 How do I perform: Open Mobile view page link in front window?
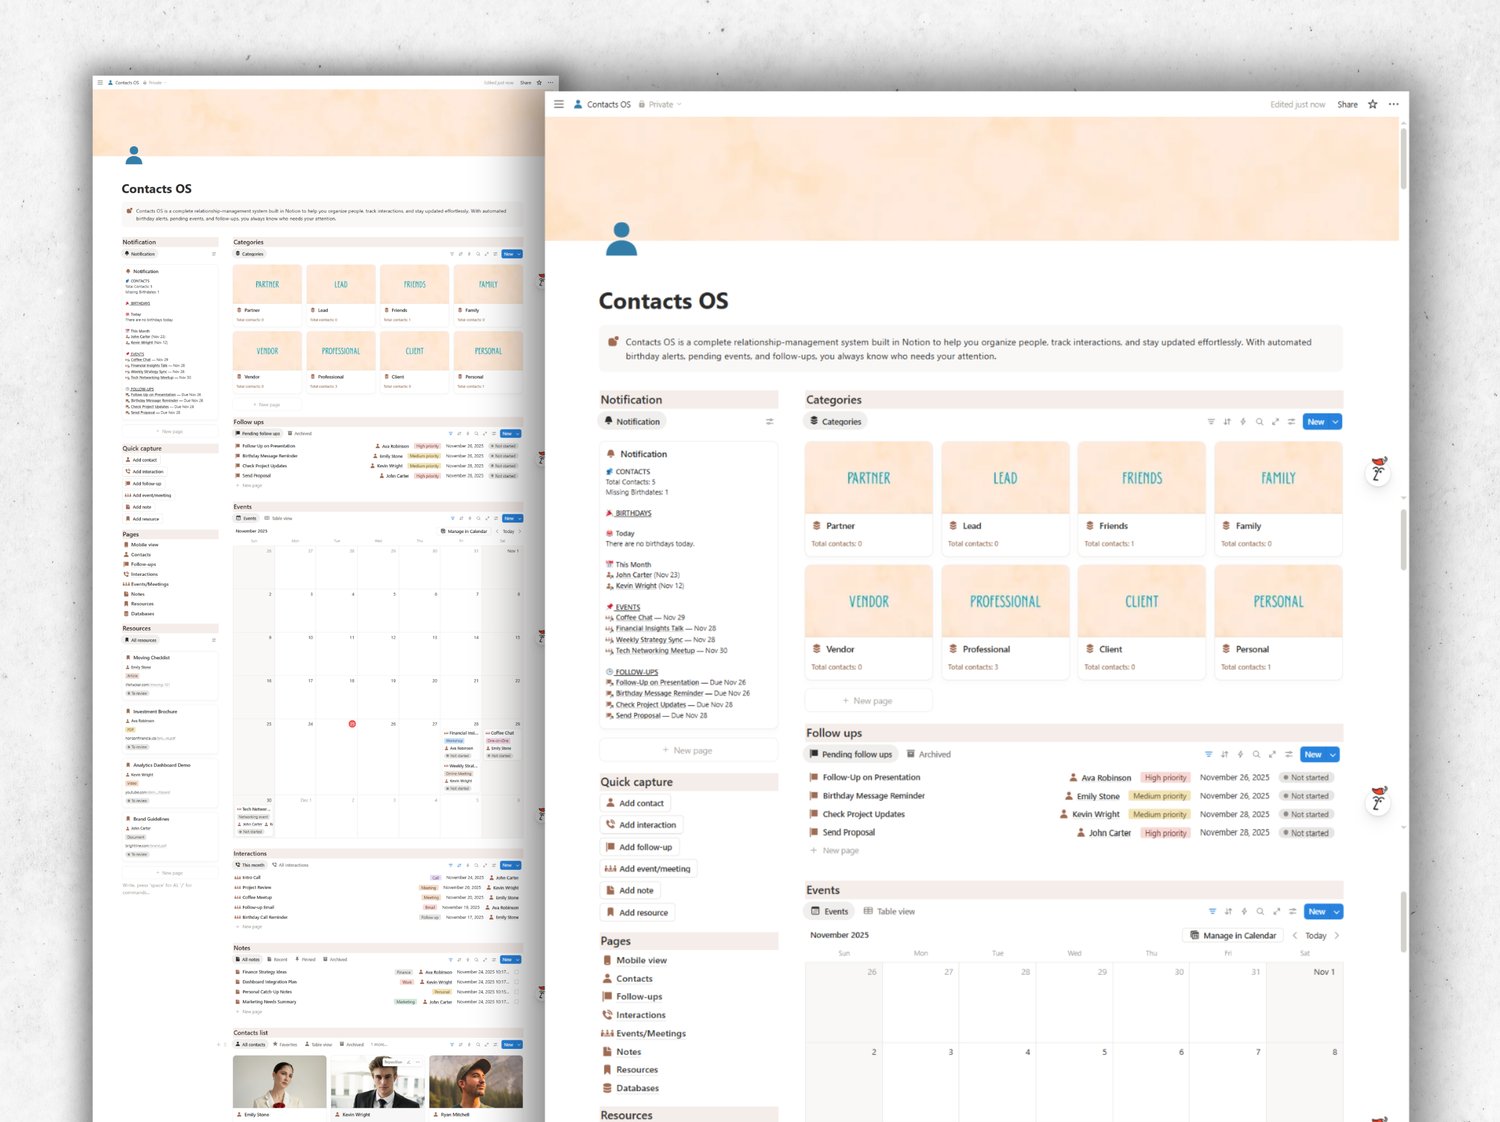(x=634, y=960)
